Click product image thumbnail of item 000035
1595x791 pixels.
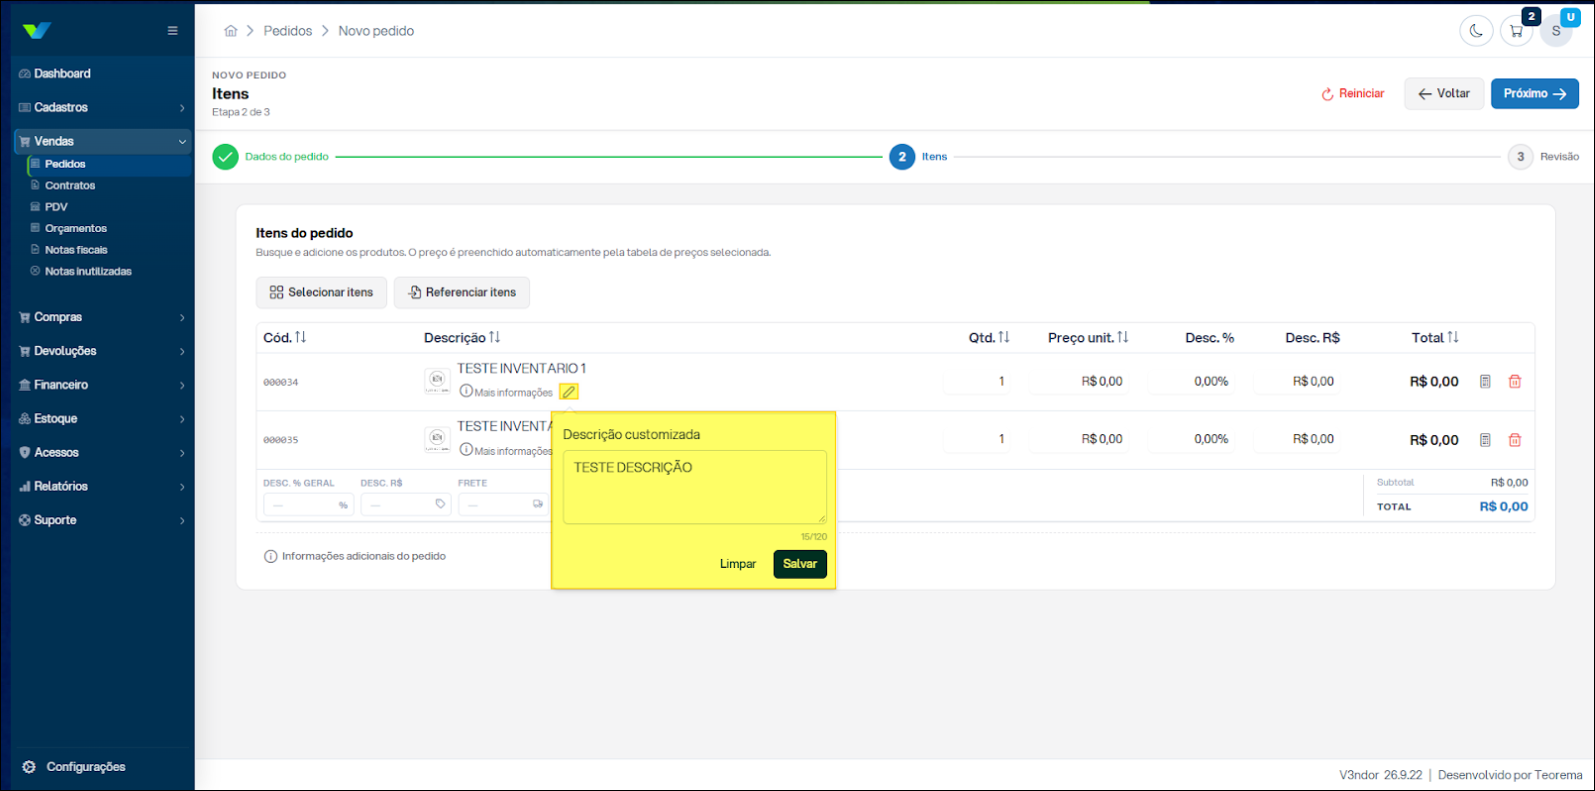[x=437, y=439]
